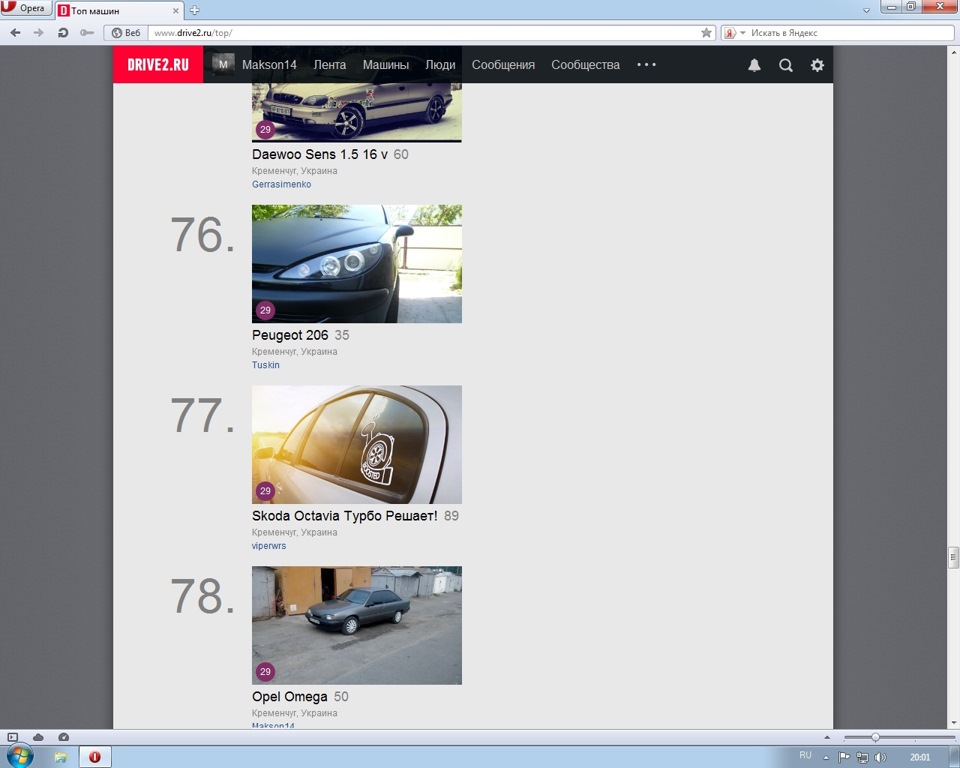Viewport: 960px width, 768px height.
Task: Click the 29 badge on Daewoo photo
Action: [x=265, y=129]
